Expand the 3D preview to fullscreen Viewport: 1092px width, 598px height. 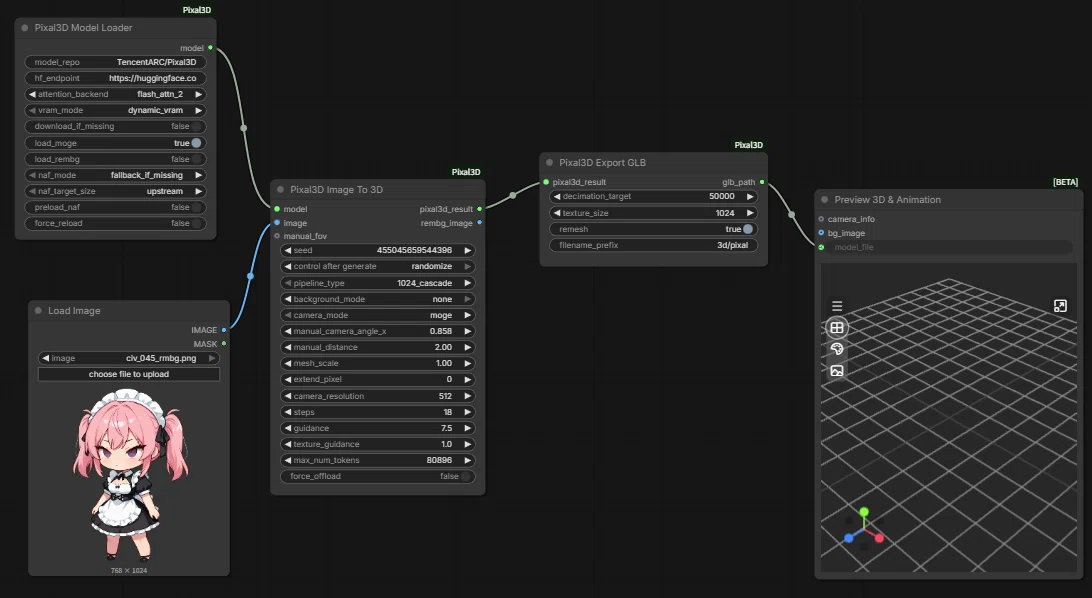click(1060, 306)
